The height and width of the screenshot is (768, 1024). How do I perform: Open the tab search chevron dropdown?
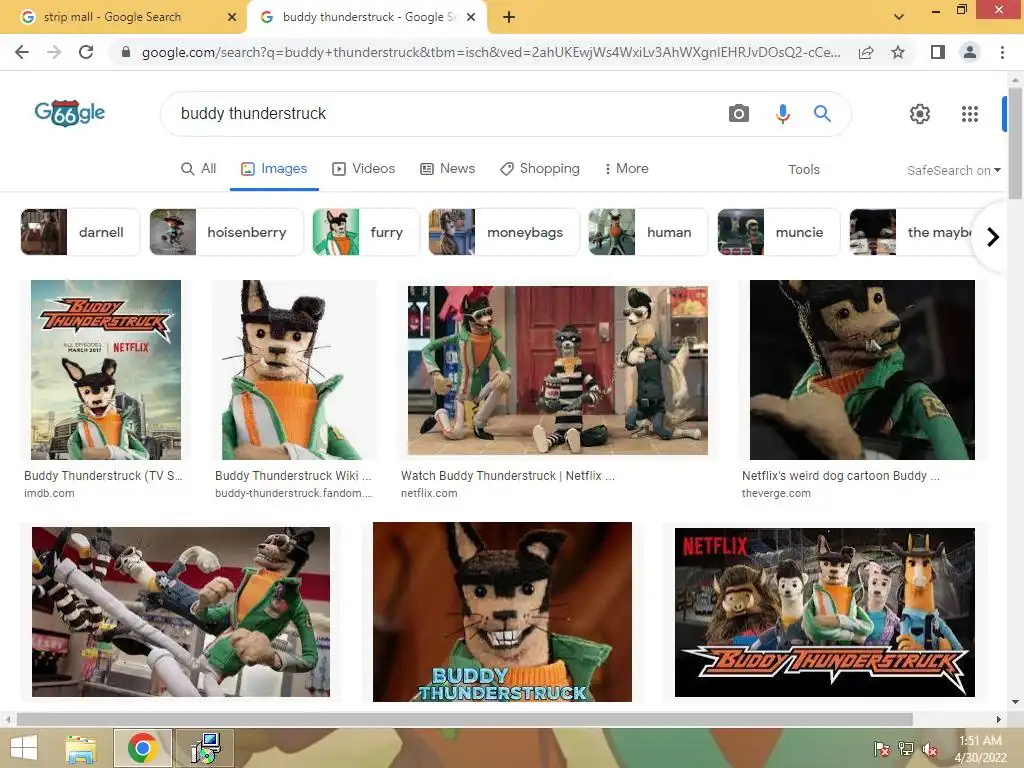(x=899, y=17)
